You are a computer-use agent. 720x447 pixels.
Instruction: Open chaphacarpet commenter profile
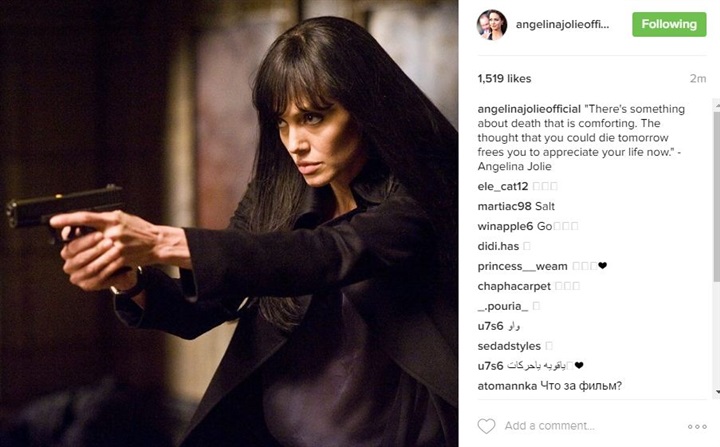(514, 286)
